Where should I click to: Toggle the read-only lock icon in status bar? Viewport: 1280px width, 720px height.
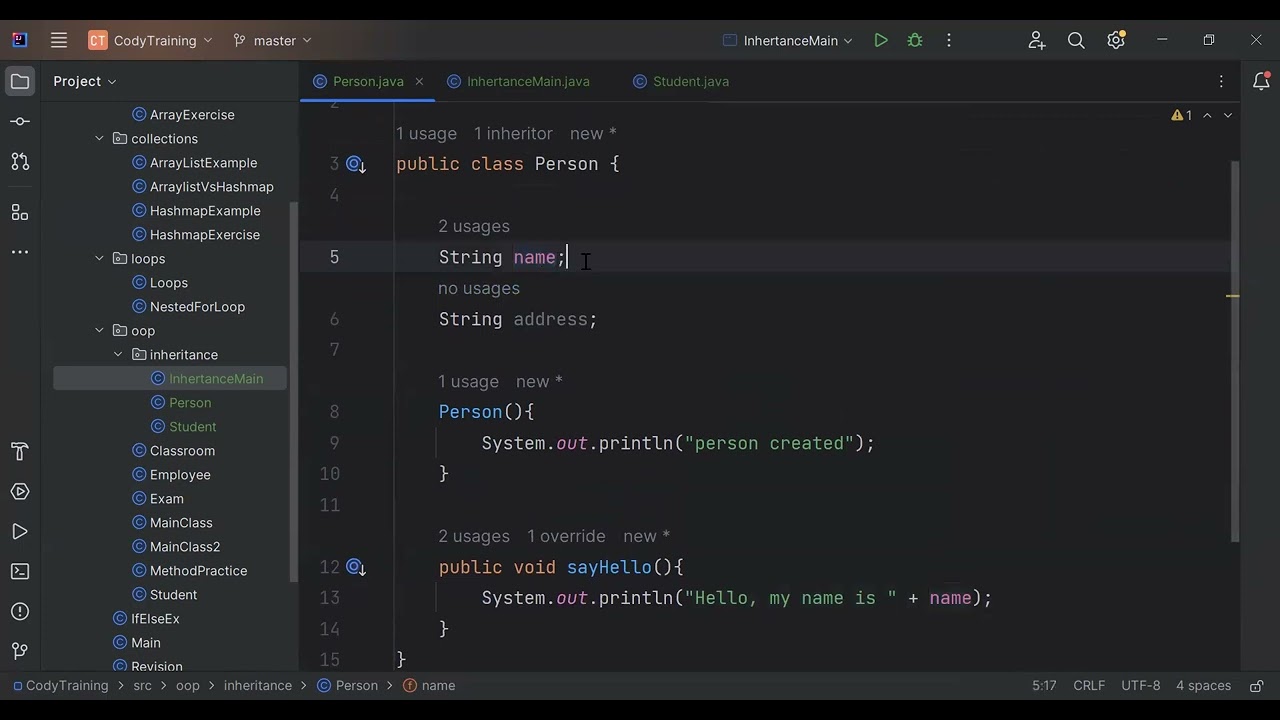pyautogui.click(x=1257, y=686)
